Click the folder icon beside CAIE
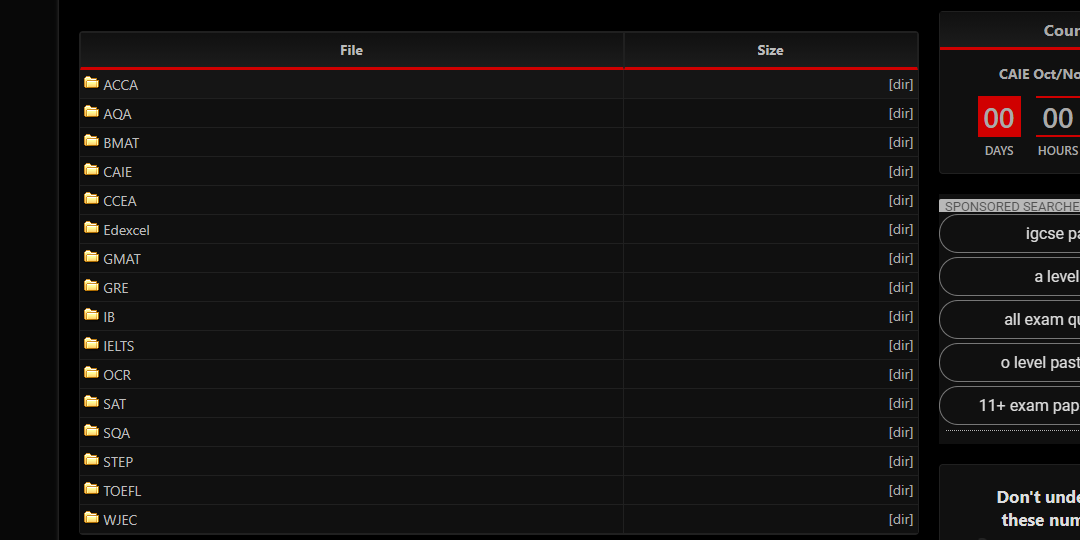 click(92, 169)
